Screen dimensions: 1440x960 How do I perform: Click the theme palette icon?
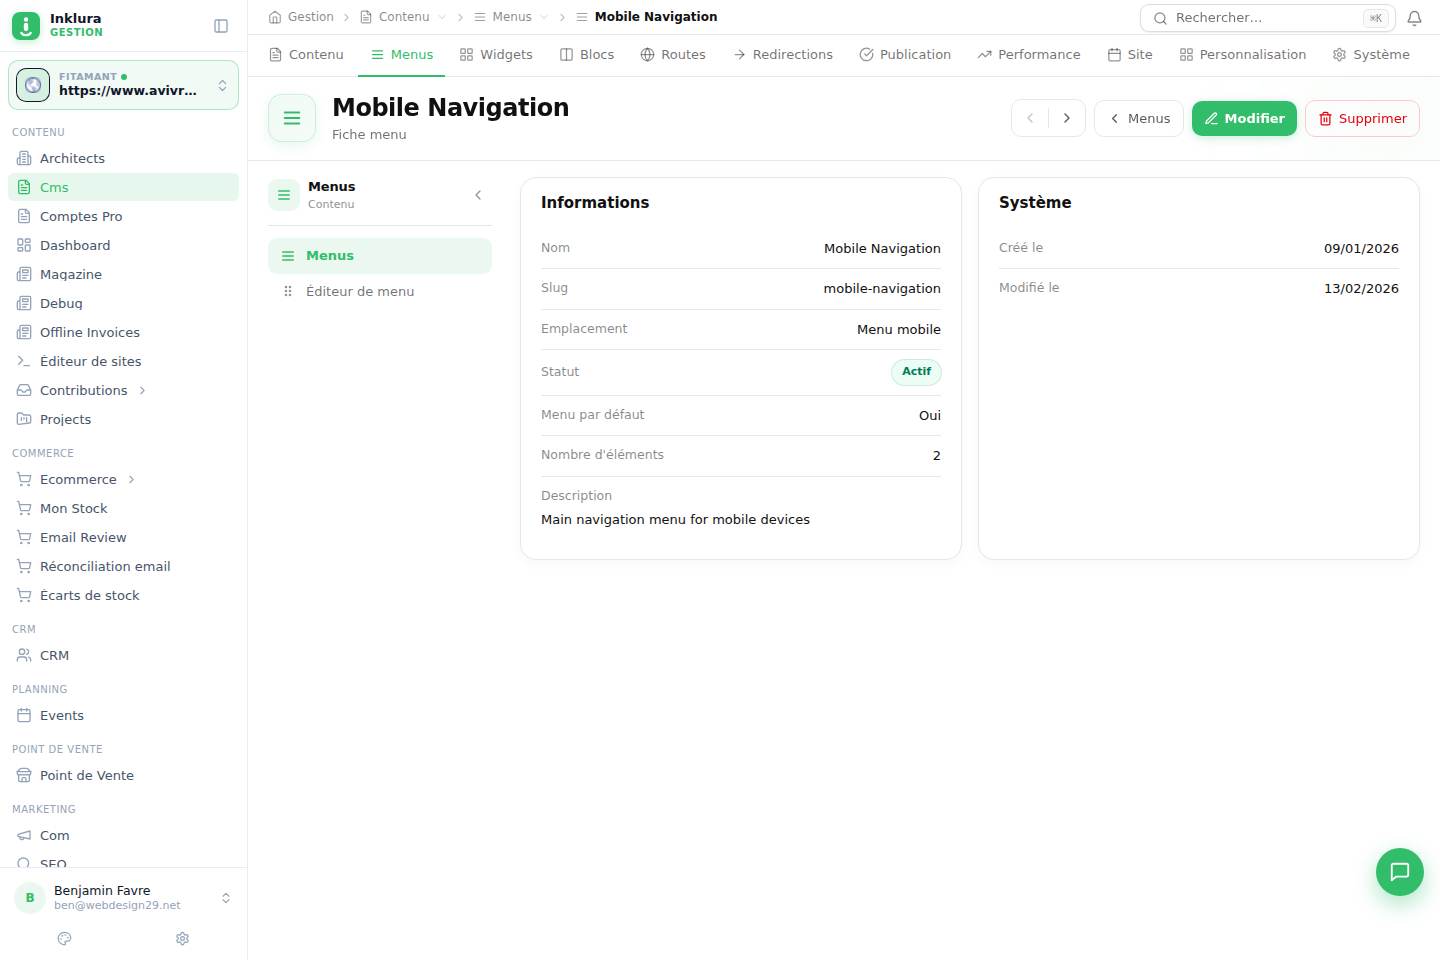pyautogui.click(x=65, y=938)
